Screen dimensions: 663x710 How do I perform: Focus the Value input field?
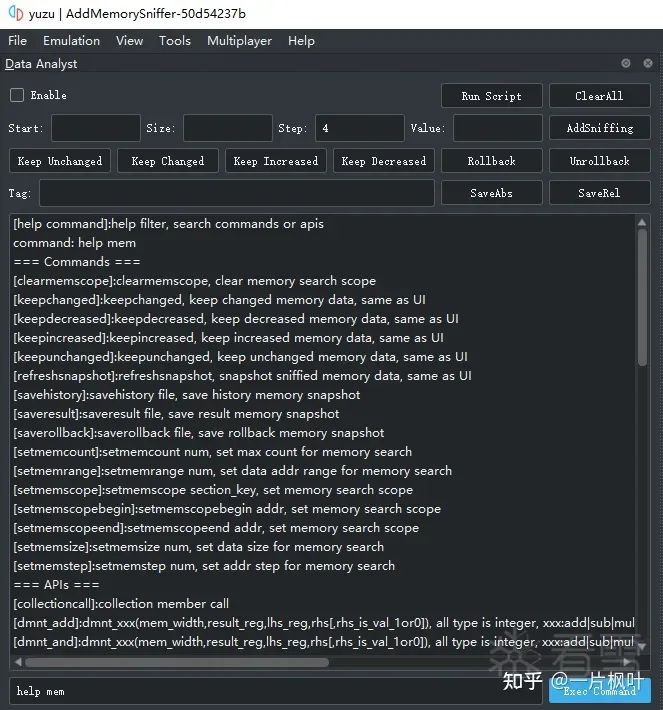(498, 128)
